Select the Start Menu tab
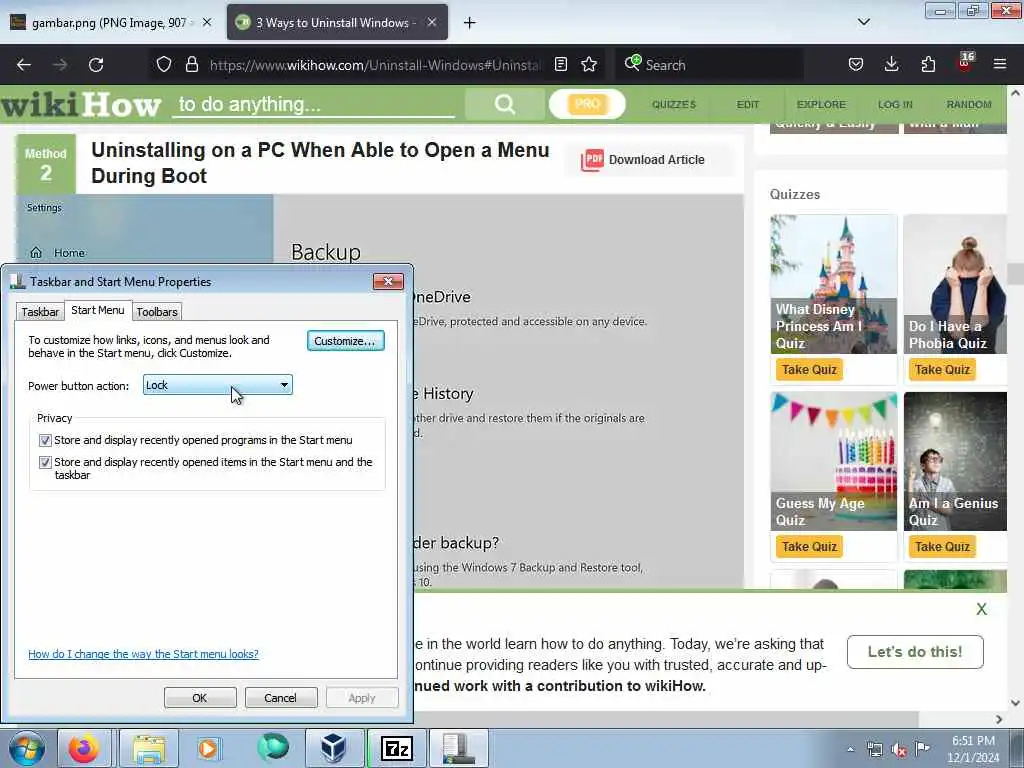 (x=98, y=310)
